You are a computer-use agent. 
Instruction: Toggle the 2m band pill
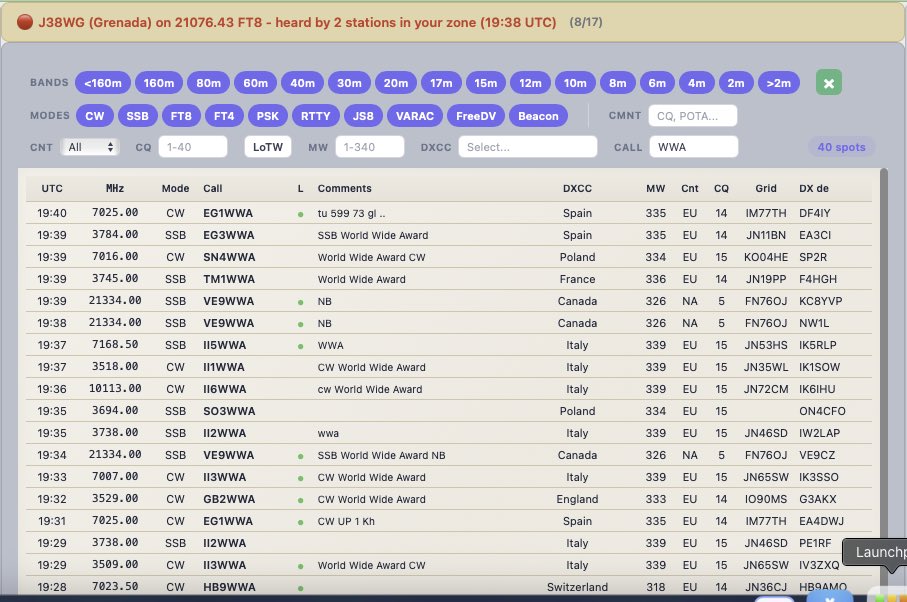tap(736, 83)
